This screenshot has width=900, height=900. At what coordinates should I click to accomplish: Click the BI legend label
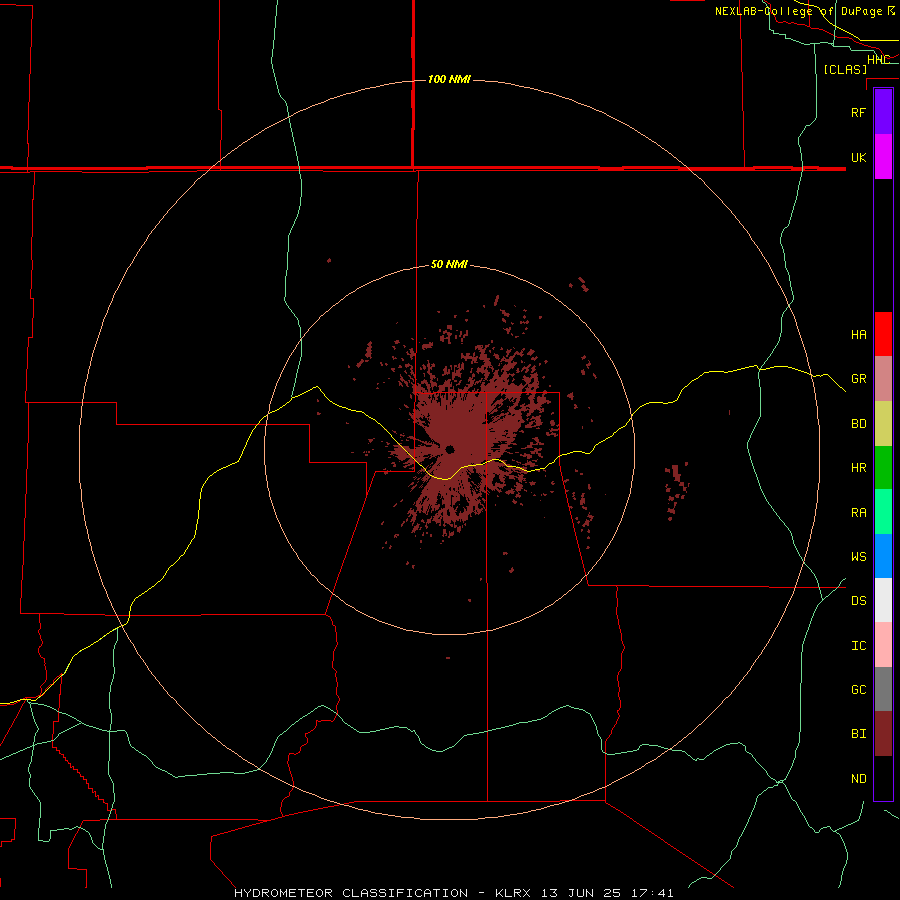tap(858, 734)
